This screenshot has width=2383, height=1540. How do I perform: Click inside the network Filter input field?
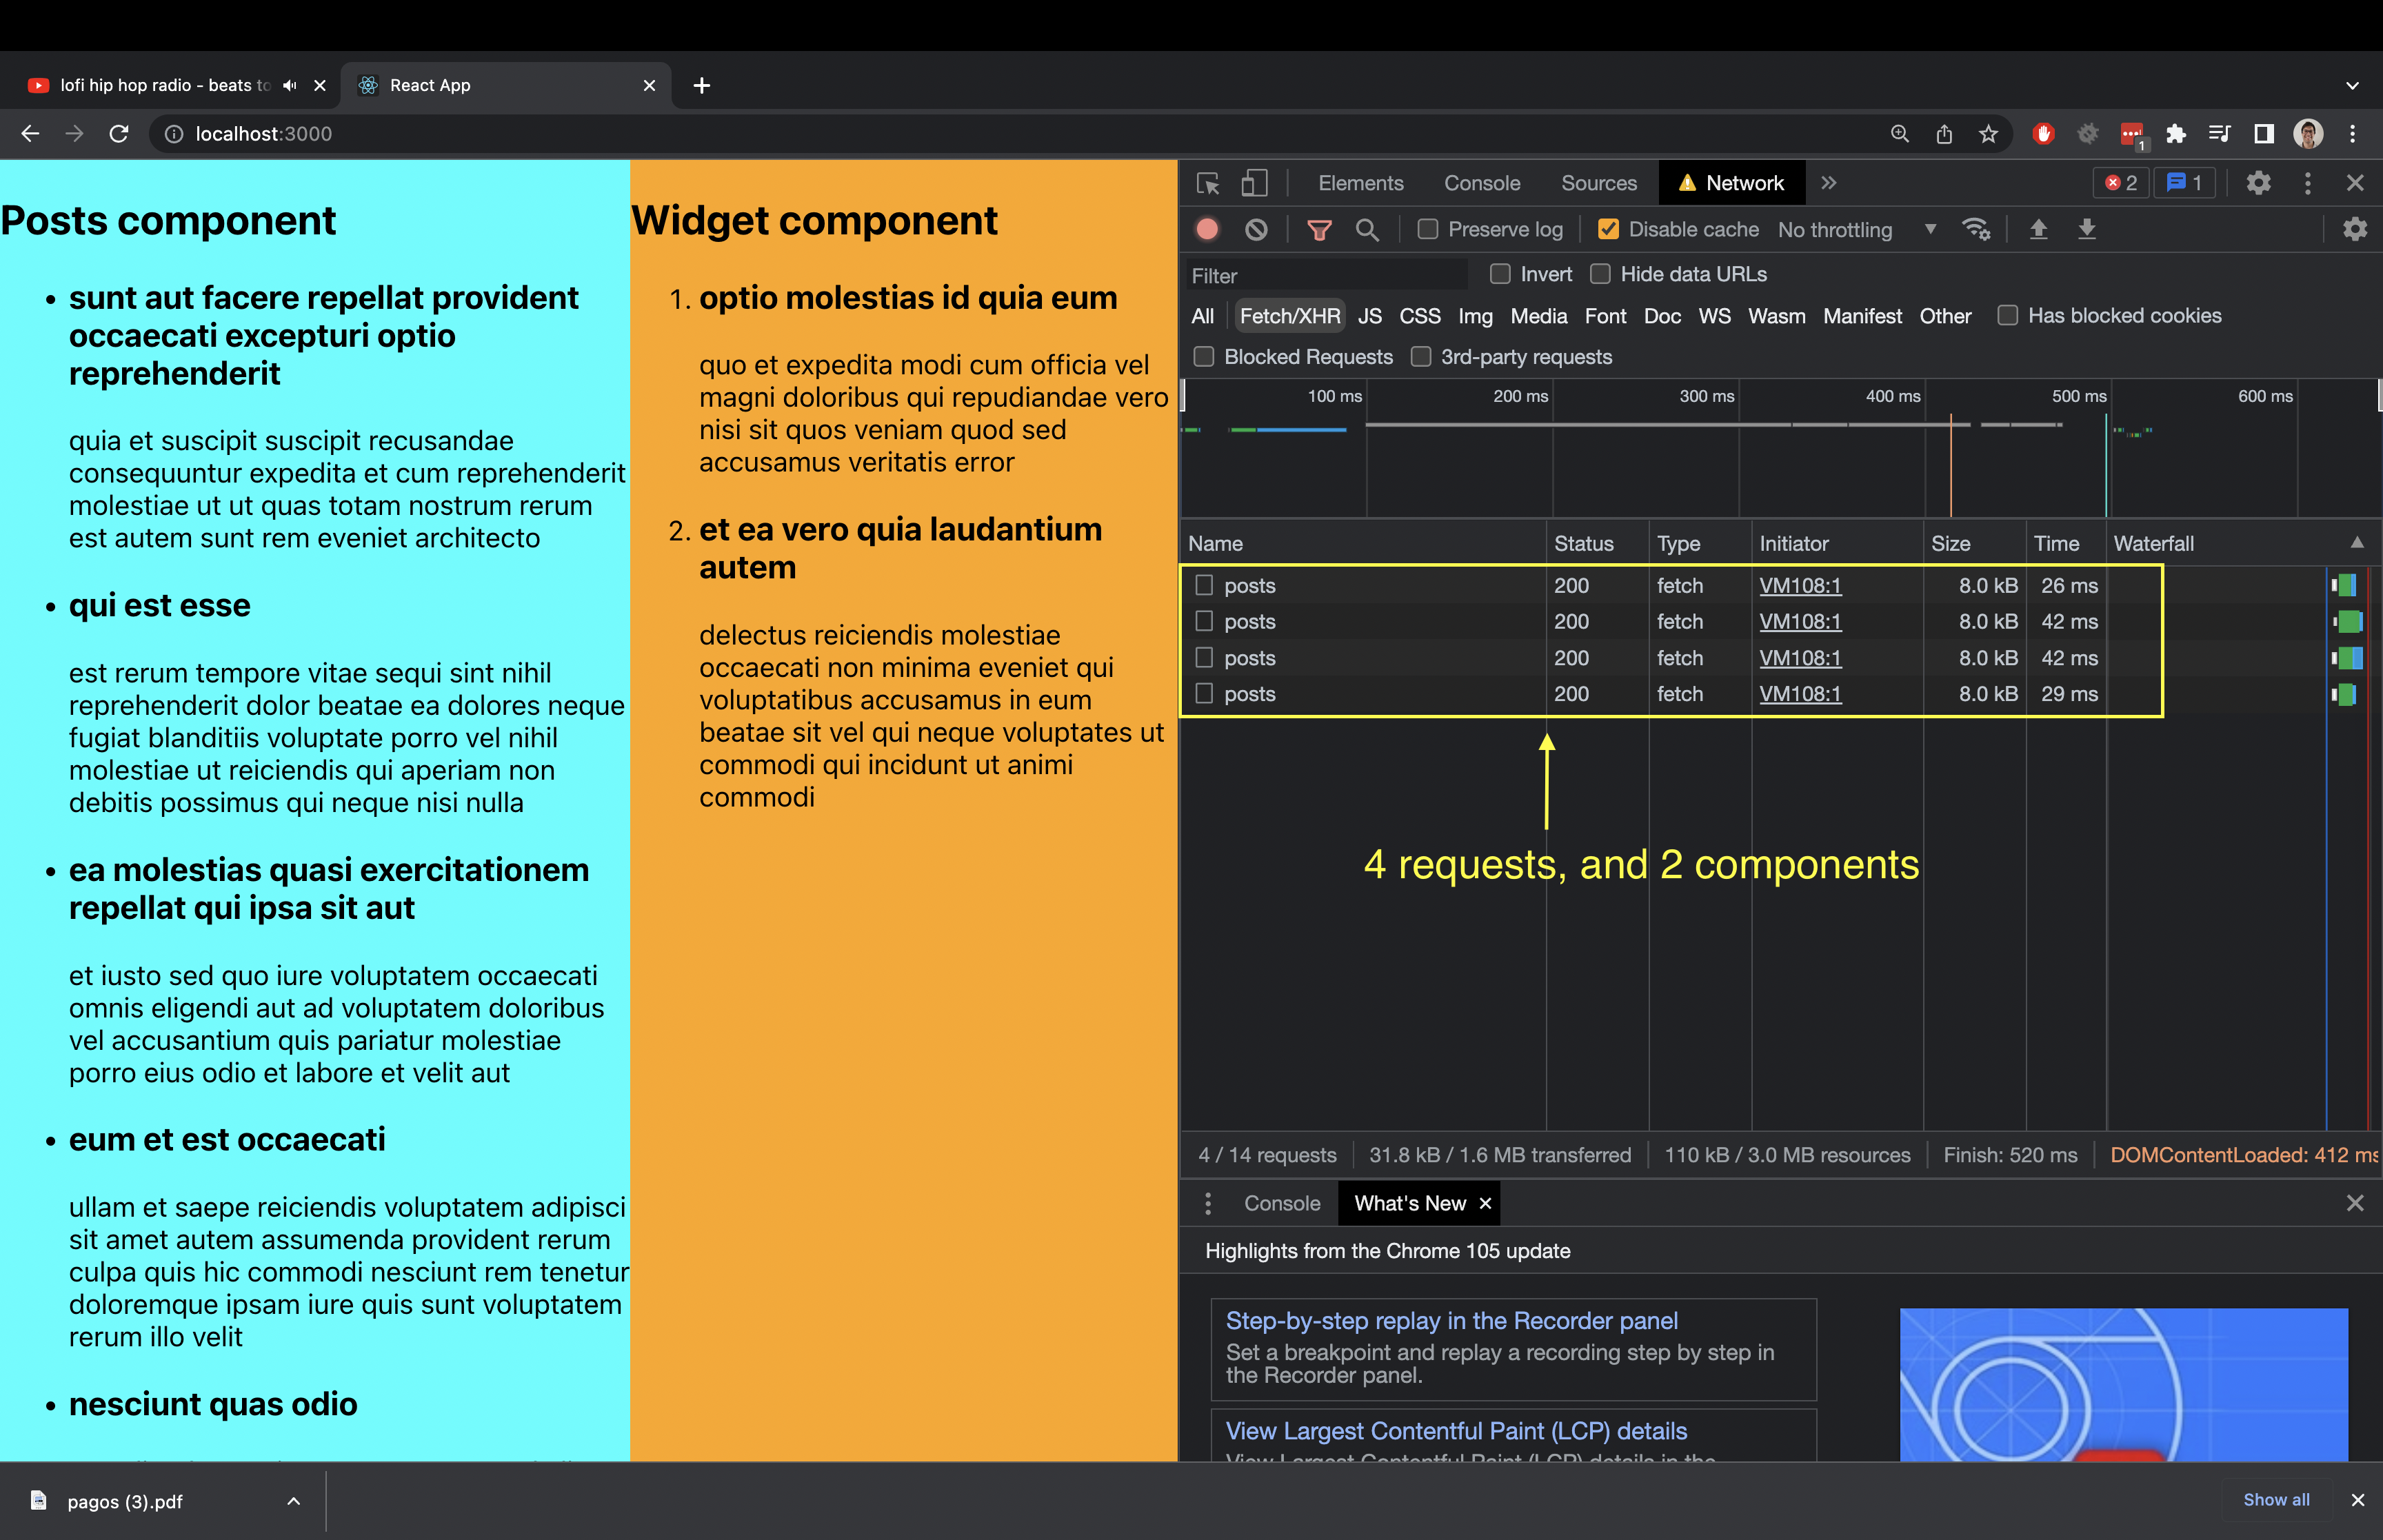tap(1320, 274)
